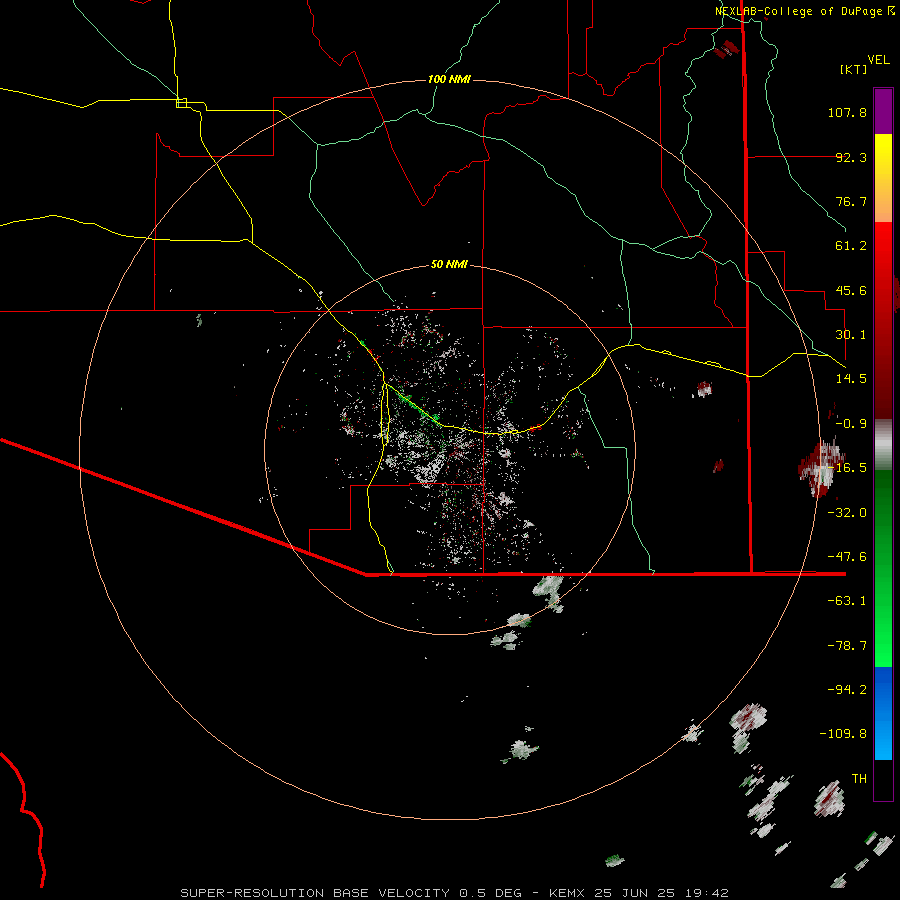Click the 14.5 velocity scale value
The image size is (900, 900).
point(851,379)
